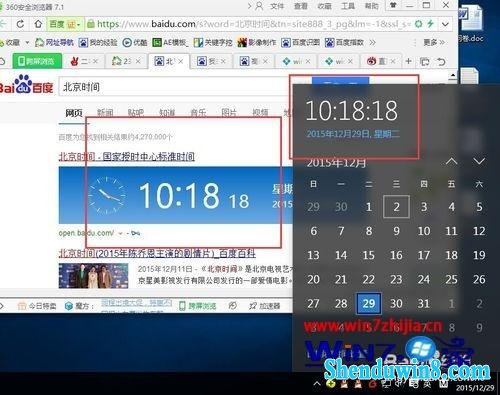The width and height of the screenshot is (500, 395).
Task: Go to next month with down chevron
Action: pos(479,161)
